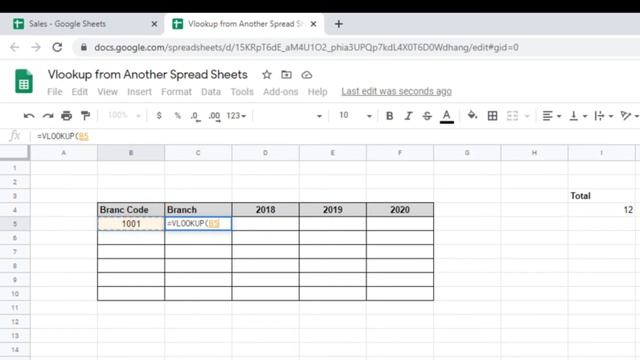Click the Redo icon in toolbar
This screenshot has height=360, width=640.
(x=48, y=116)
